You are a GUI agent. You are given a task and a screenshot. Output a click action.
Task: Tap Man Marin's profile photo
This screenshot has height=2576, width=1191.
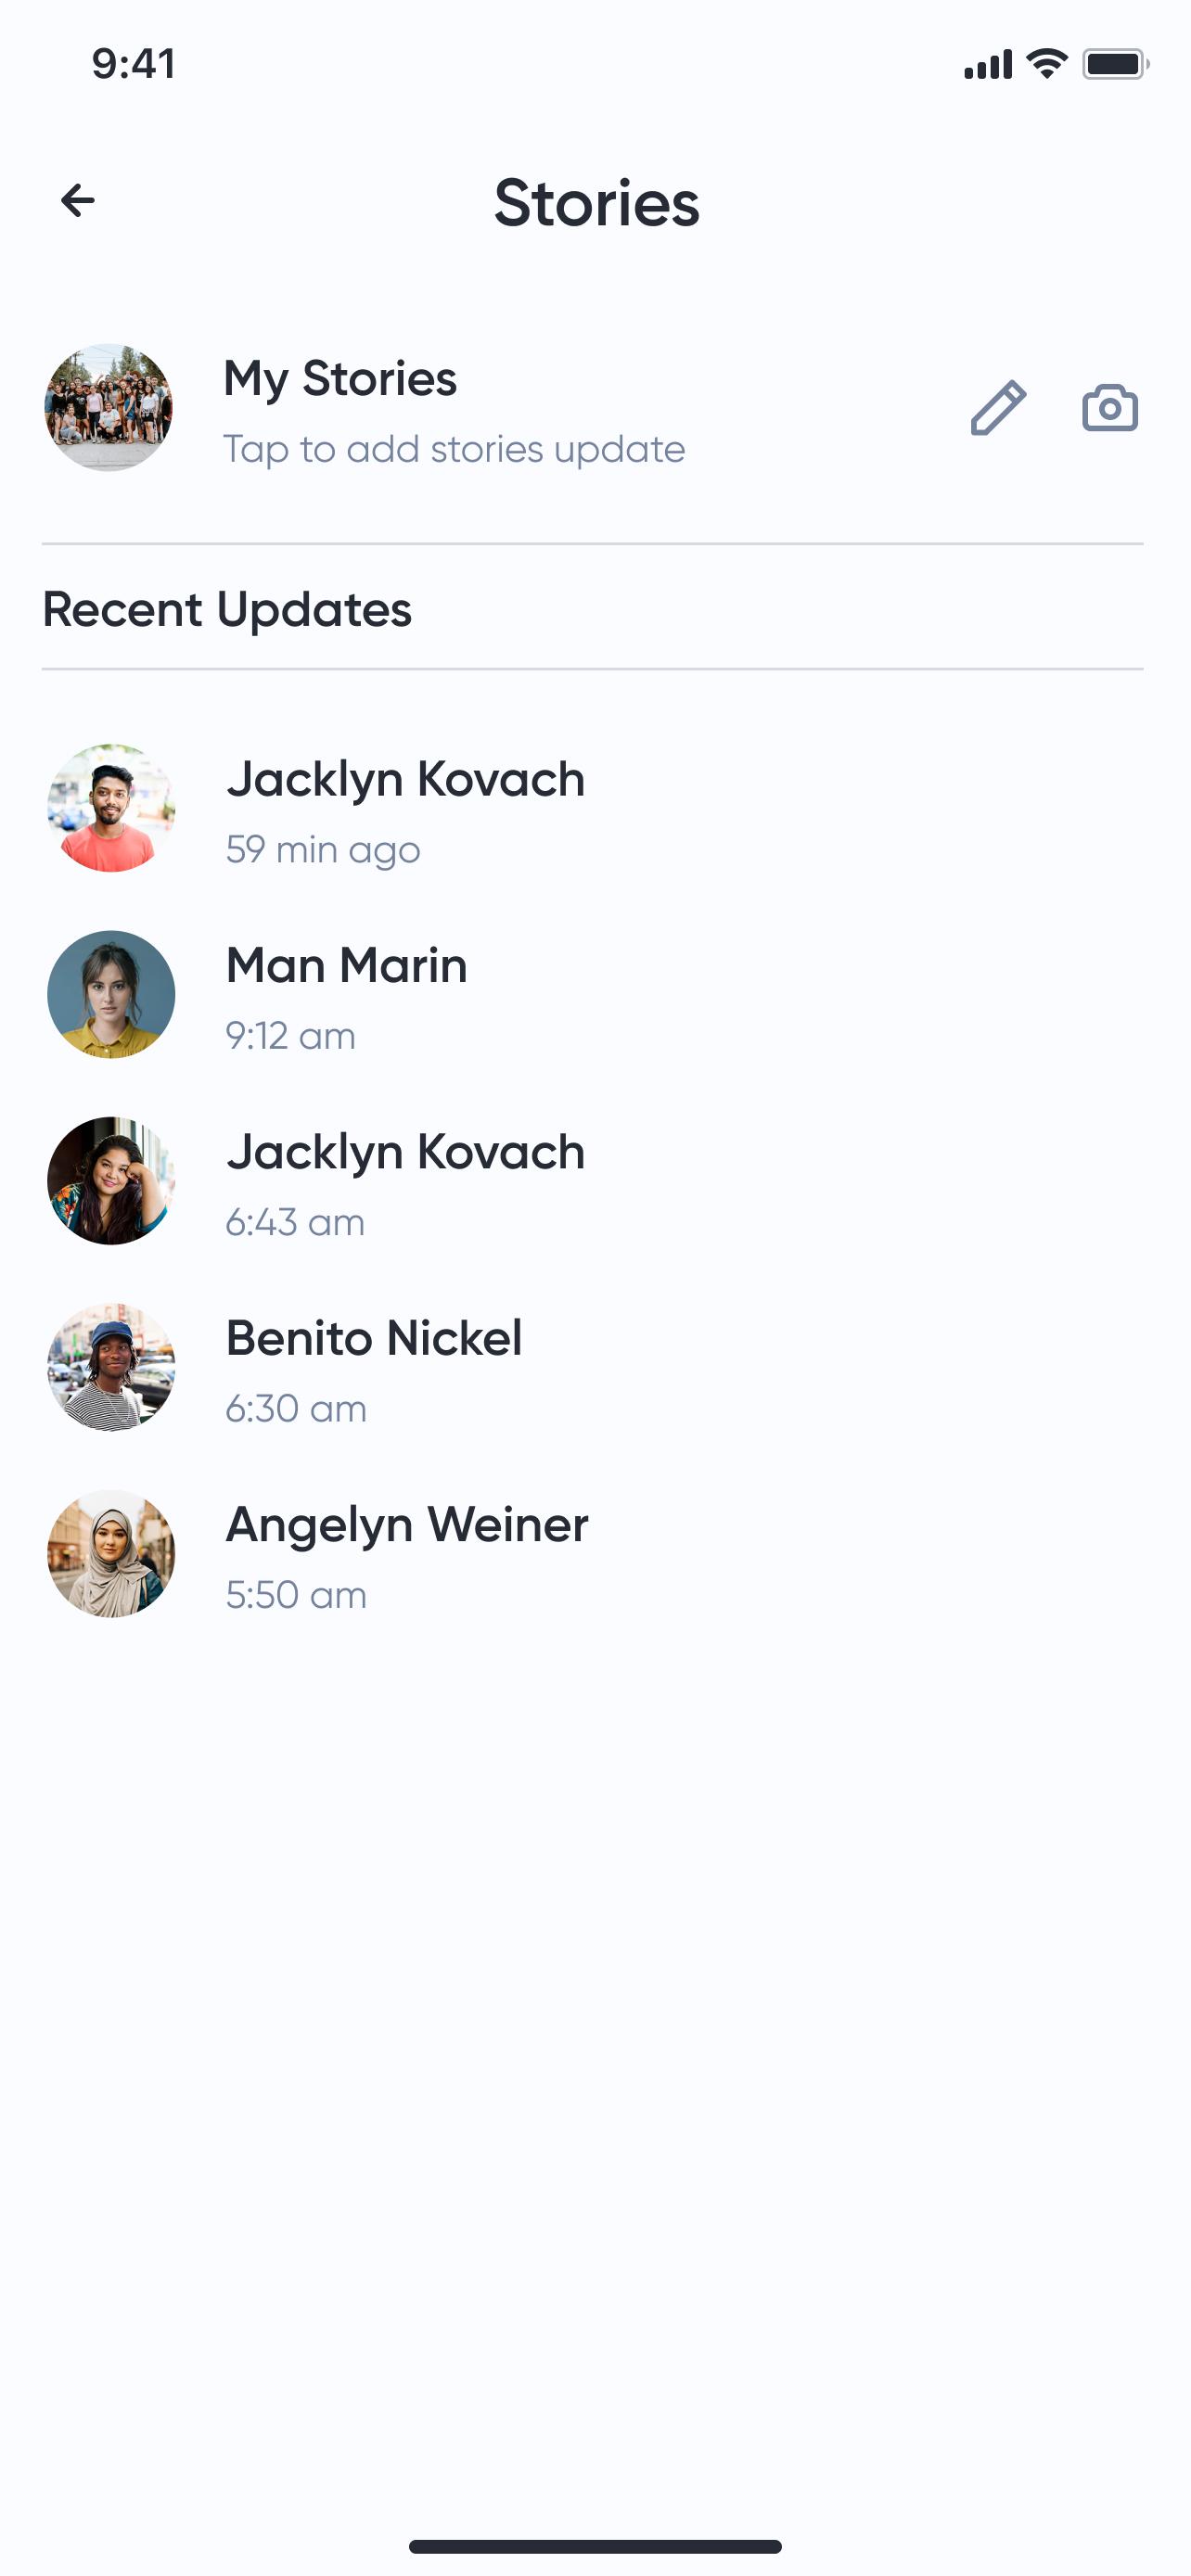tap(111, 995)
